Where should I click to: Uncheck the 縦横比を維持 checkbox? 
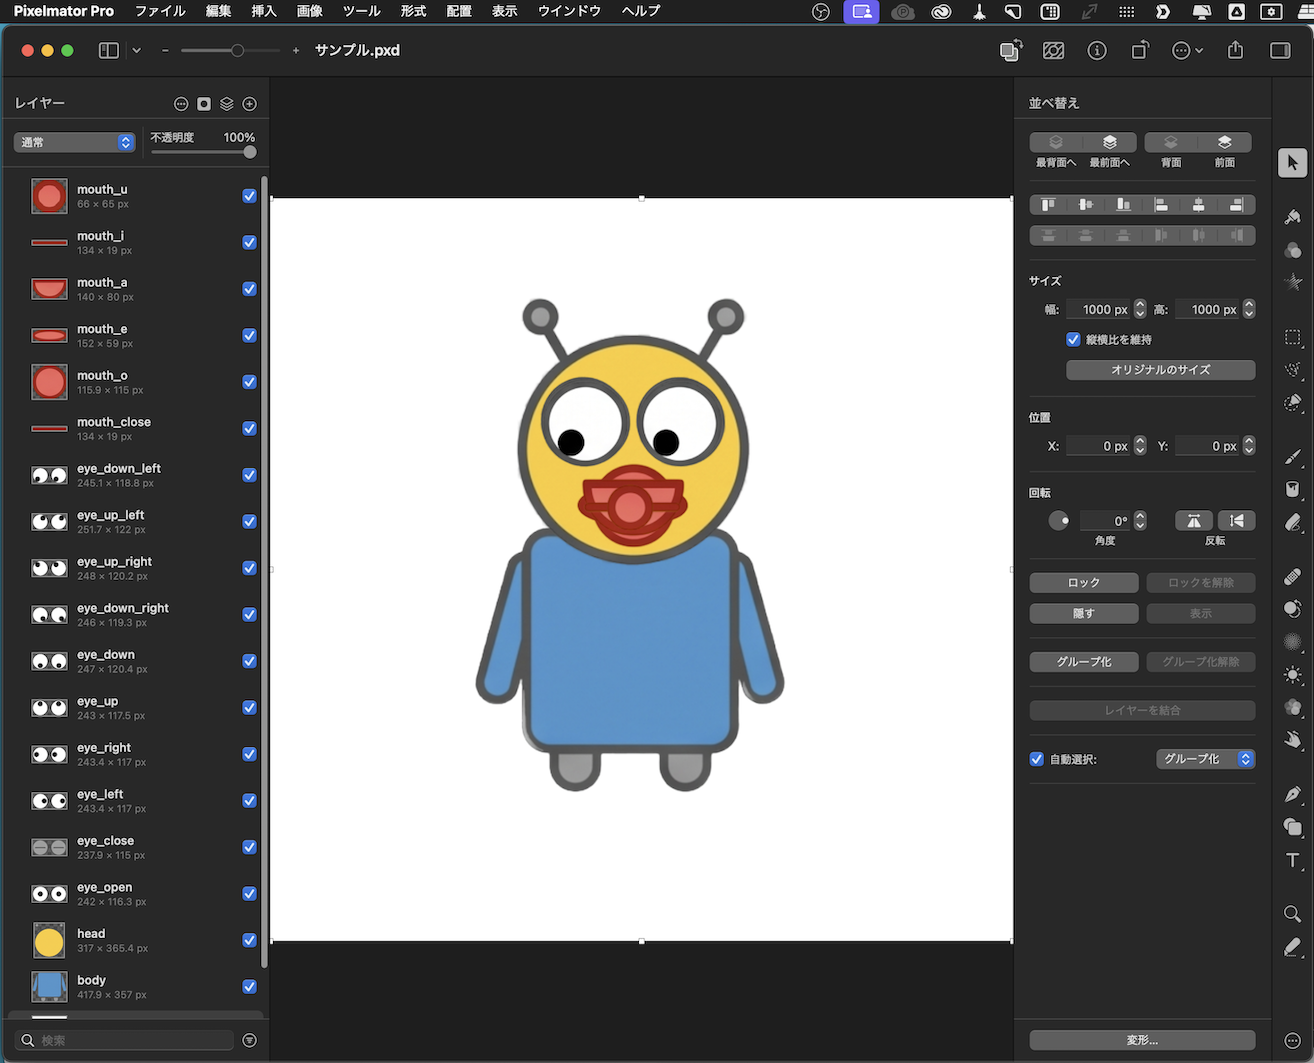point(1073,340)
